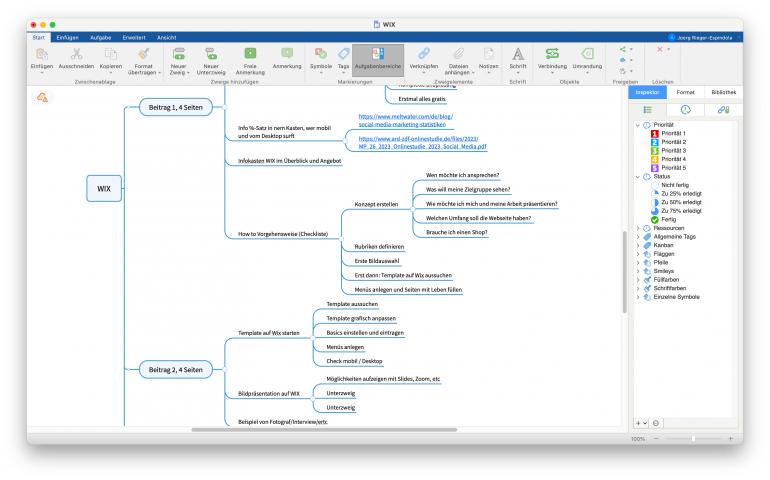This screenshot has width=770, height=480.
Task: Click the plus add button below the tag list
Action: pos(638,423)
